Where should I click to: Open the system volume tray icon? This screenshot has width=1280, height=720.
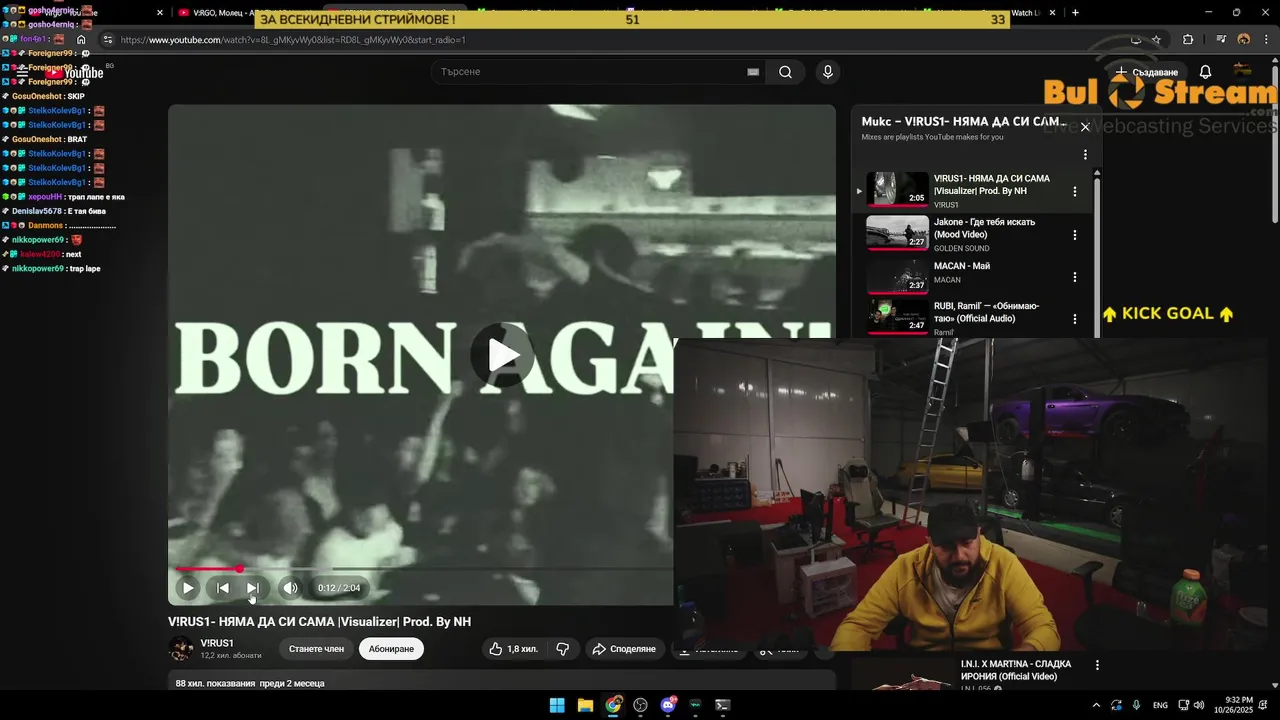tap(1199, 705)
